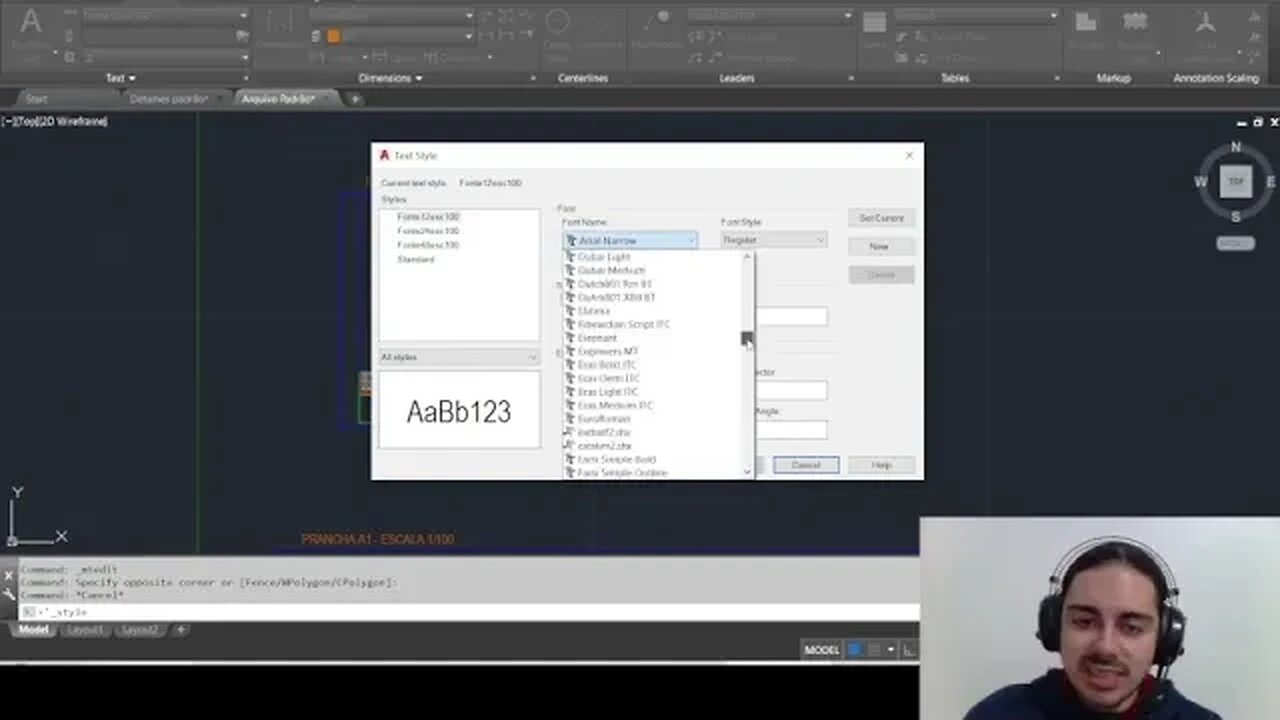Screen dimensions: 1280x720
Task: Toggle the grid display status icon
Action: (x=855, y=650)
